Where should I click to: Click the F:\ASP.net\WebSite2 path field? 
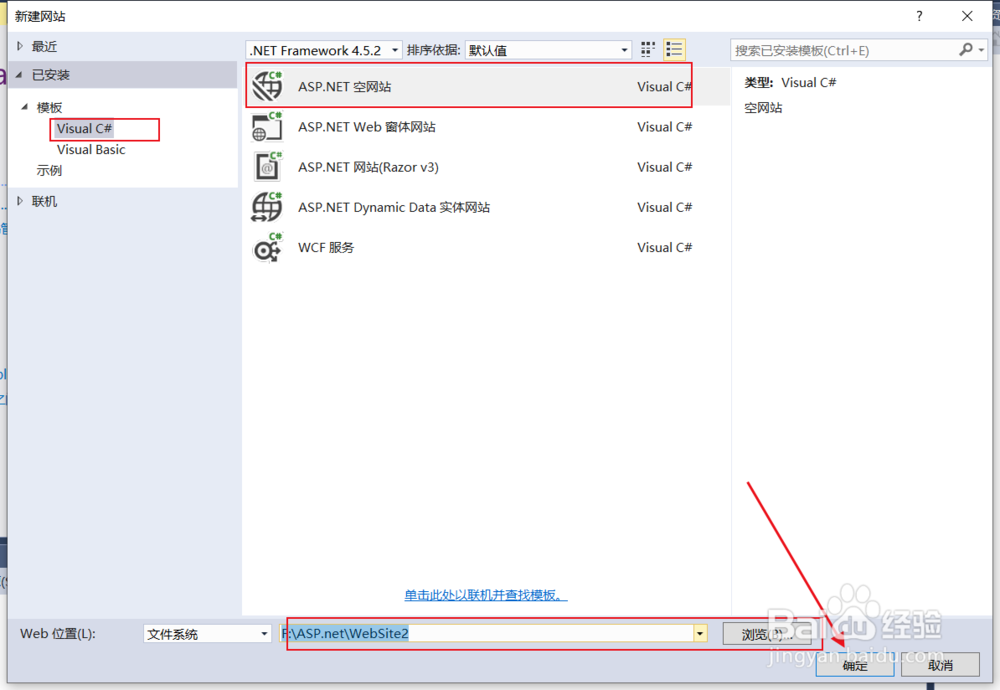point(487,633)
